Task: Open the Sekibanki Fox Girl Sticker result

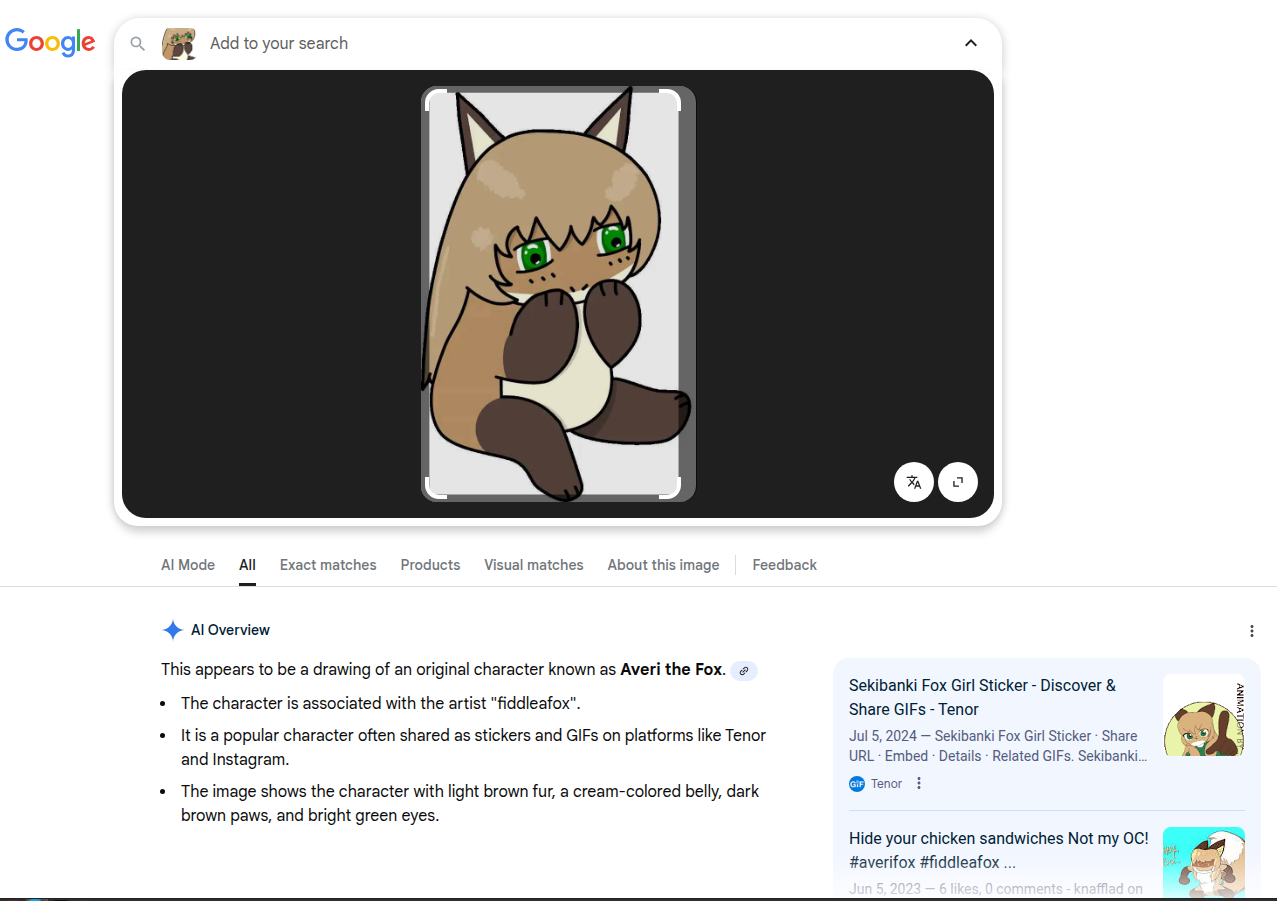Action: coord(982,697)
